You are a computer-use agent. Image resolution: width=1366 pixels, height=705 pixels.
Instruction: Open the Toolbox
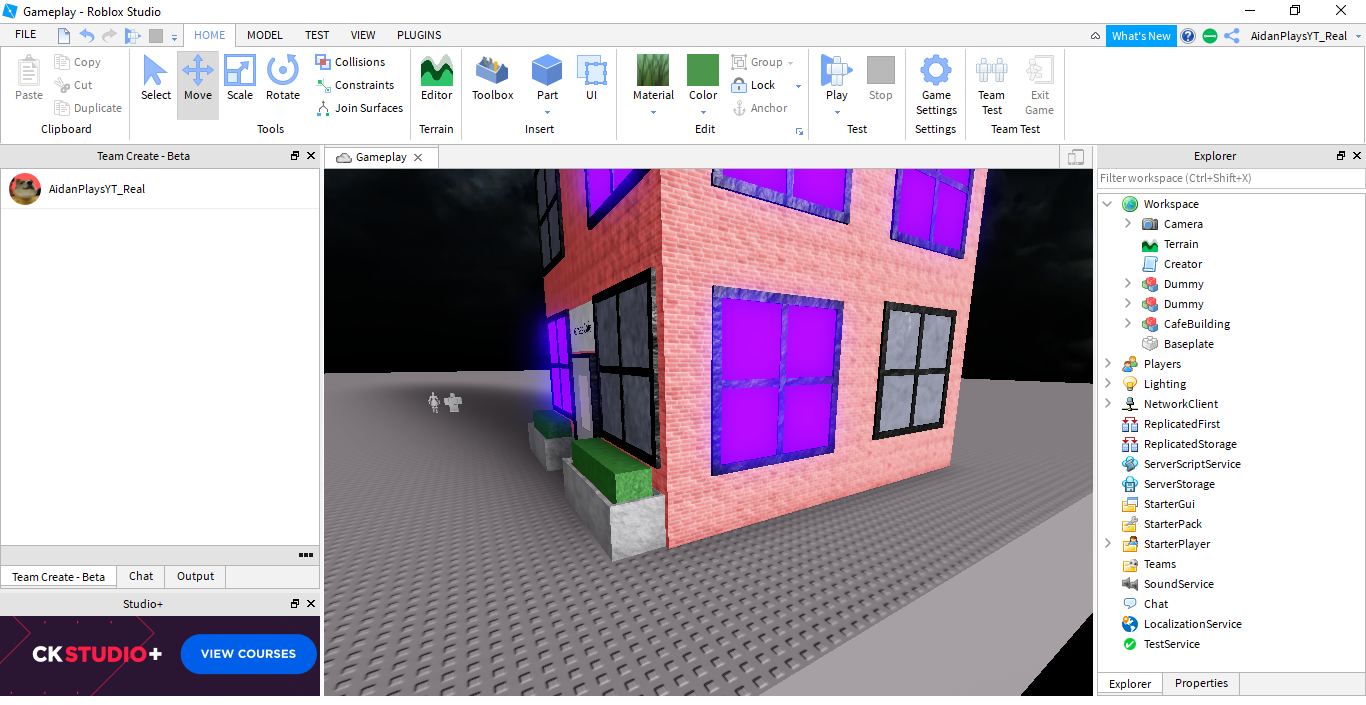click(x=493, y=78)
